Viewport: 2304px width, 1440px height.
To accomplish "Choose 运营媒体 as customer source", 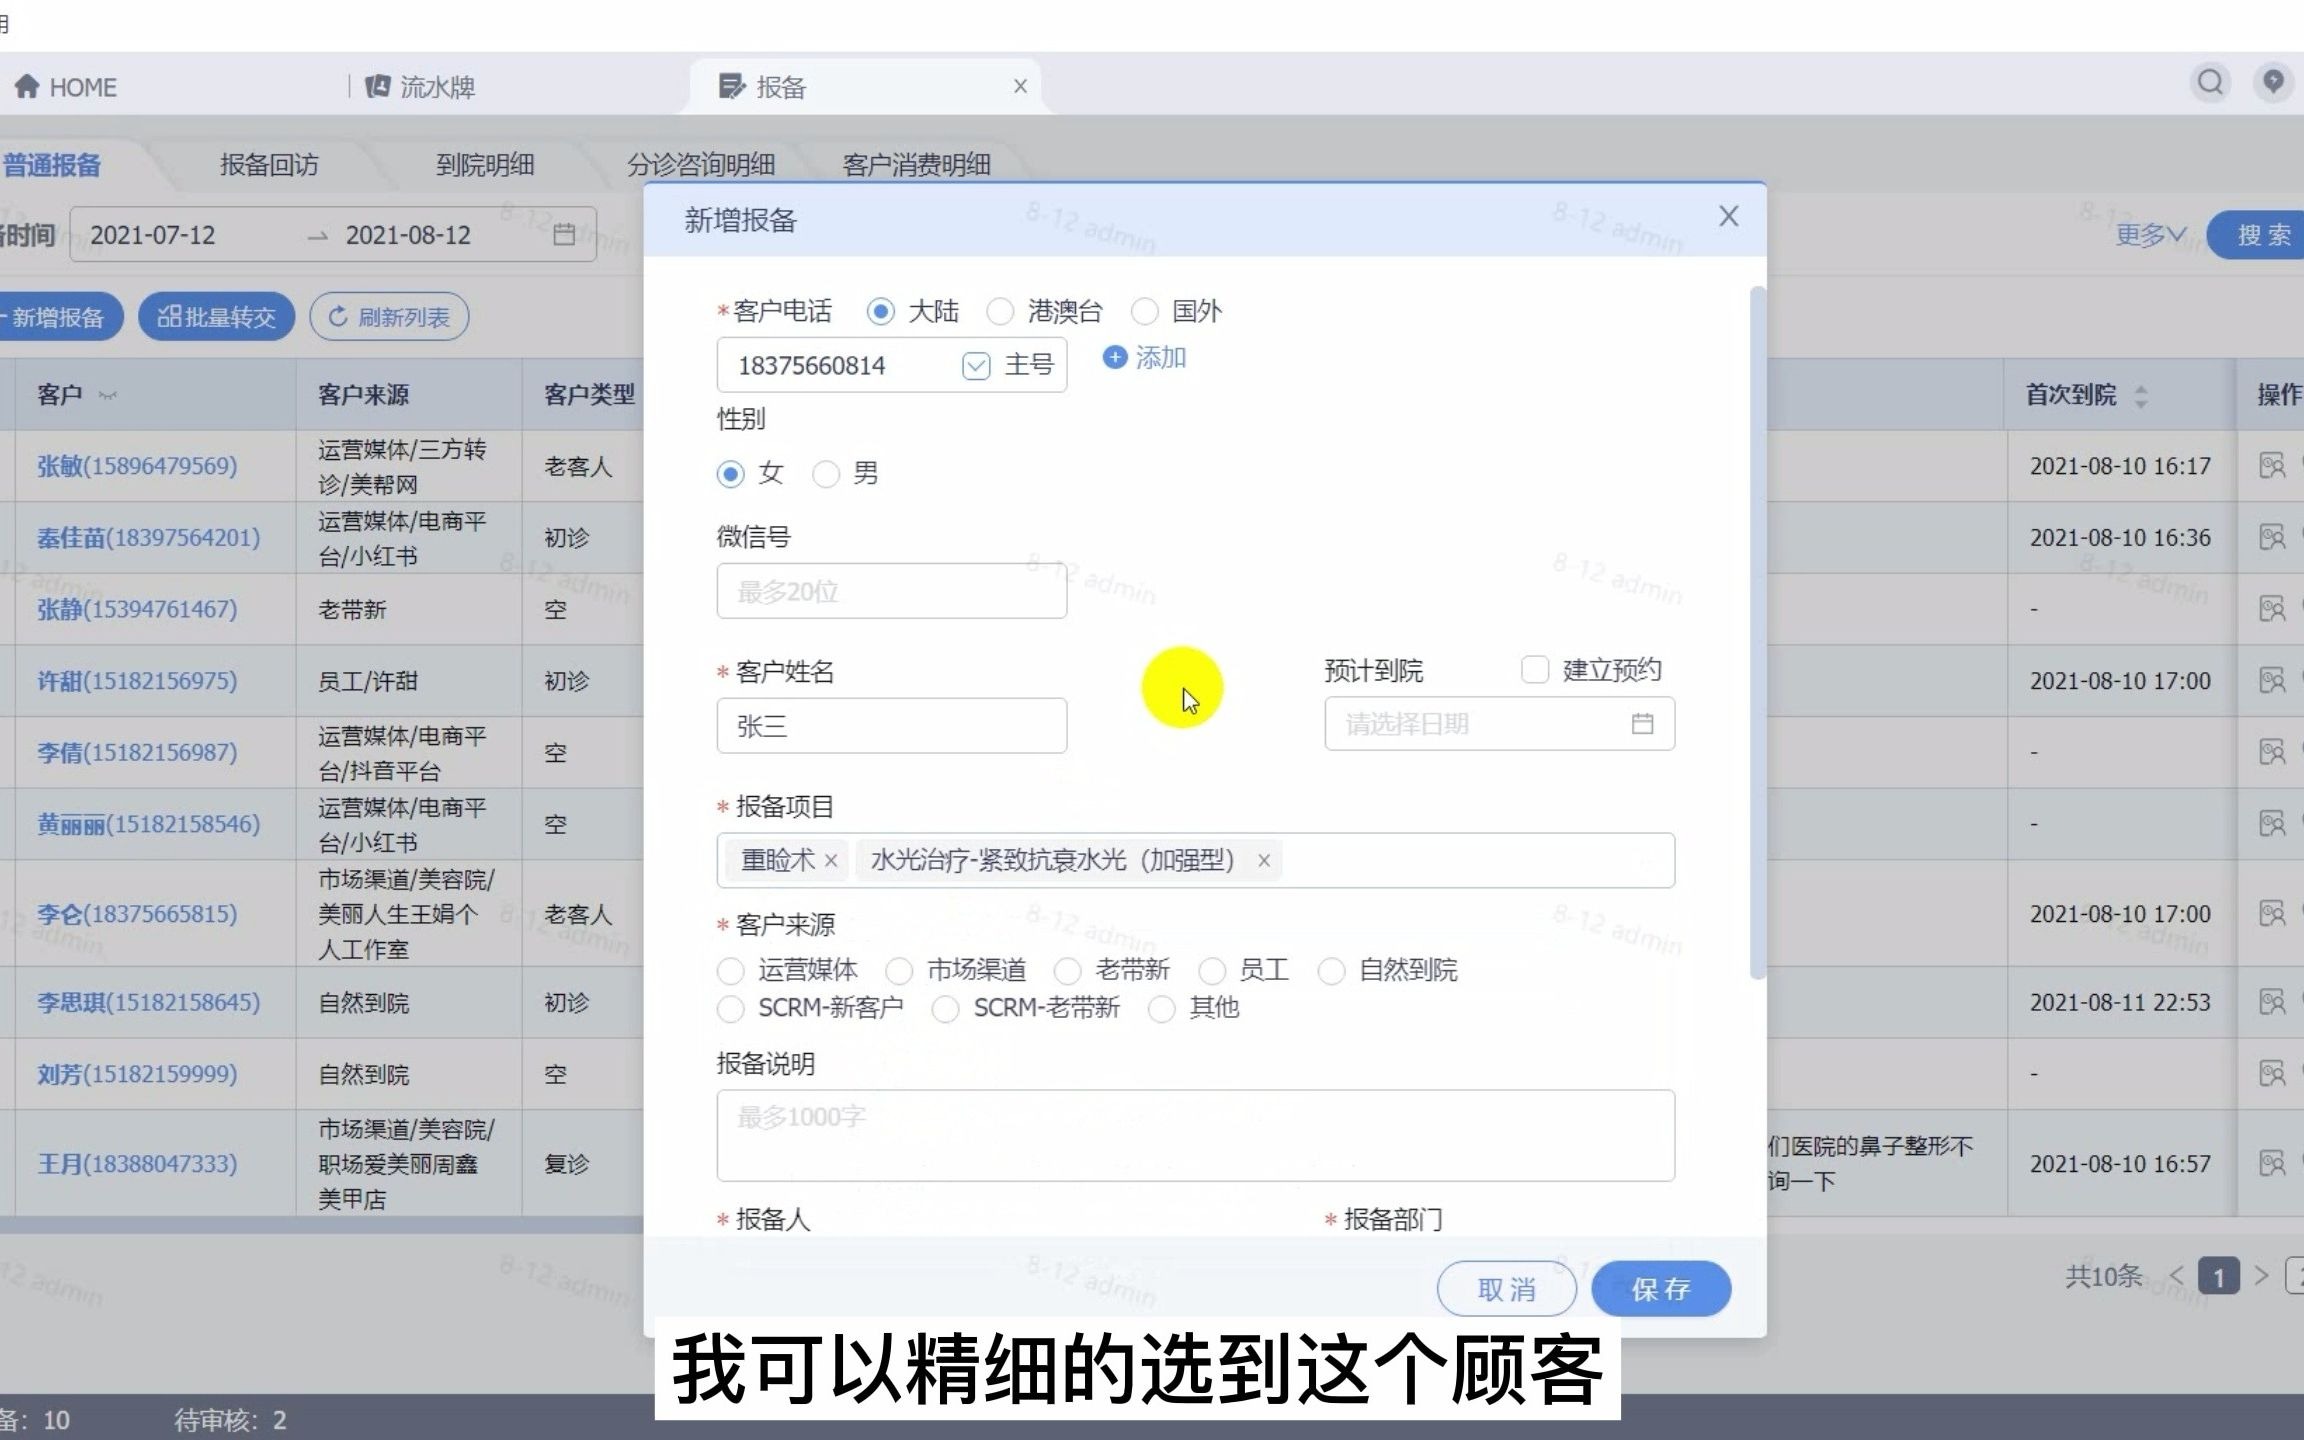I will coord(731,971).
